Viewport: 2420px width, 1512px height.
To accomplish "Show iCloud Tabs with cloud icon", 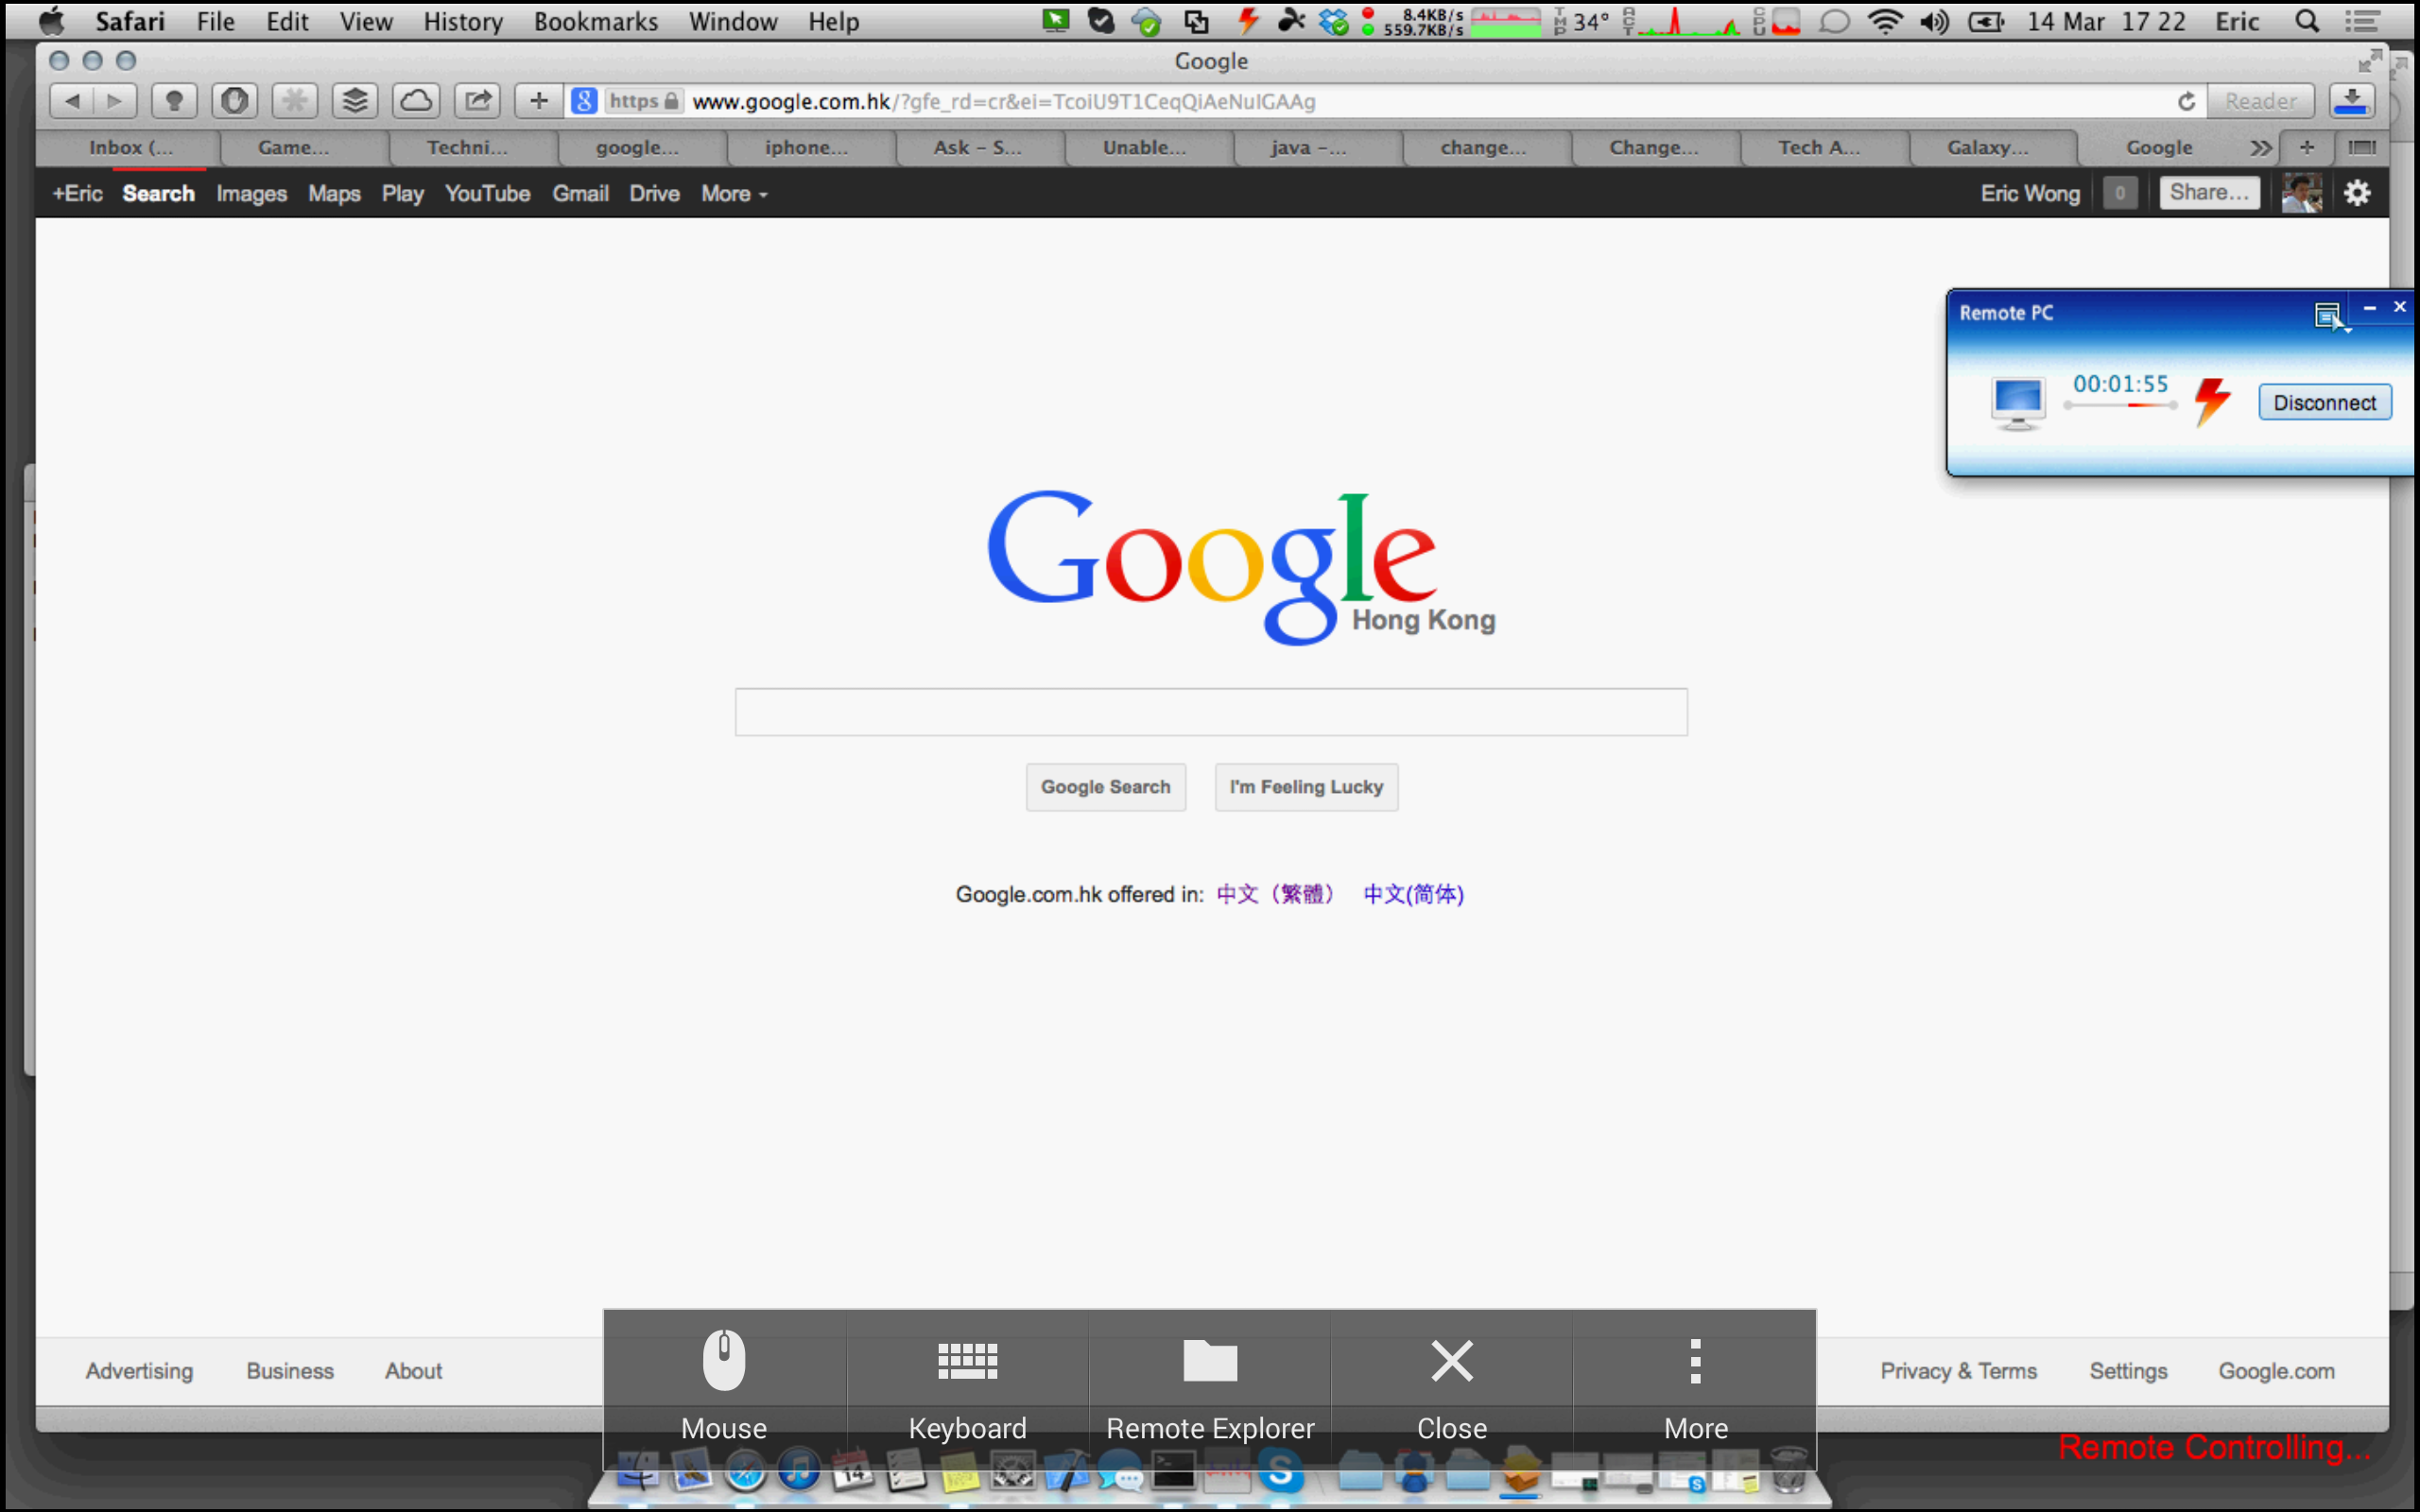I will (x=416, y=101).
